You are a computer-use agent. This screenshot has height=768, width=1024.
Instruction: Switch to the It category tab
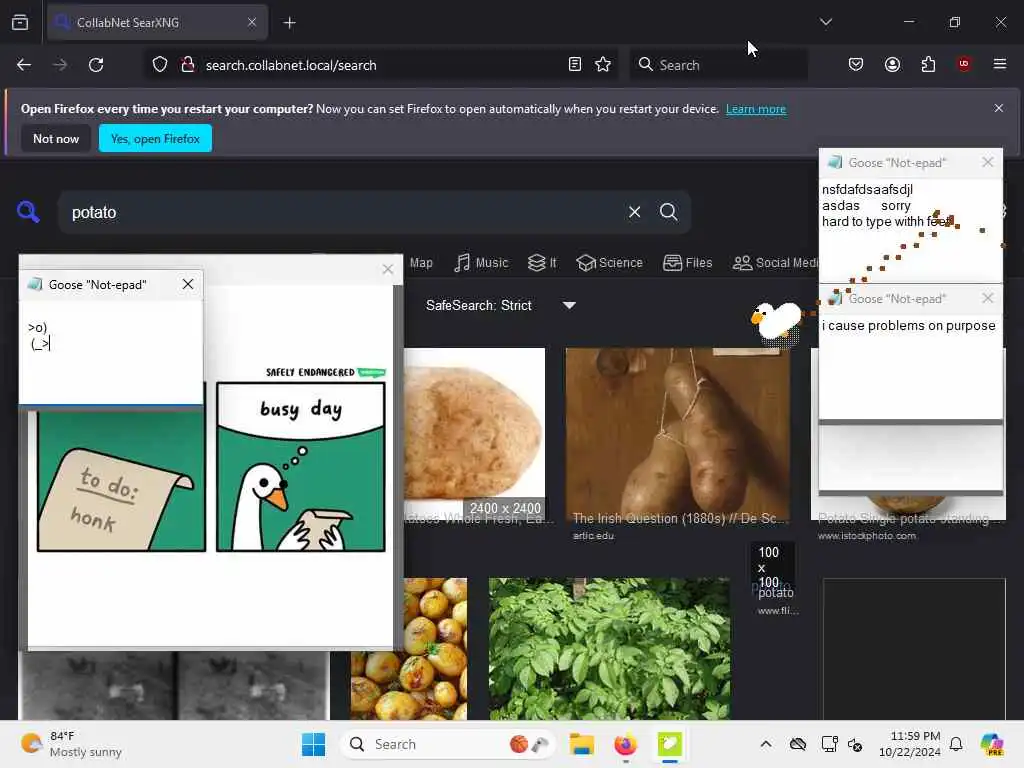542,263
